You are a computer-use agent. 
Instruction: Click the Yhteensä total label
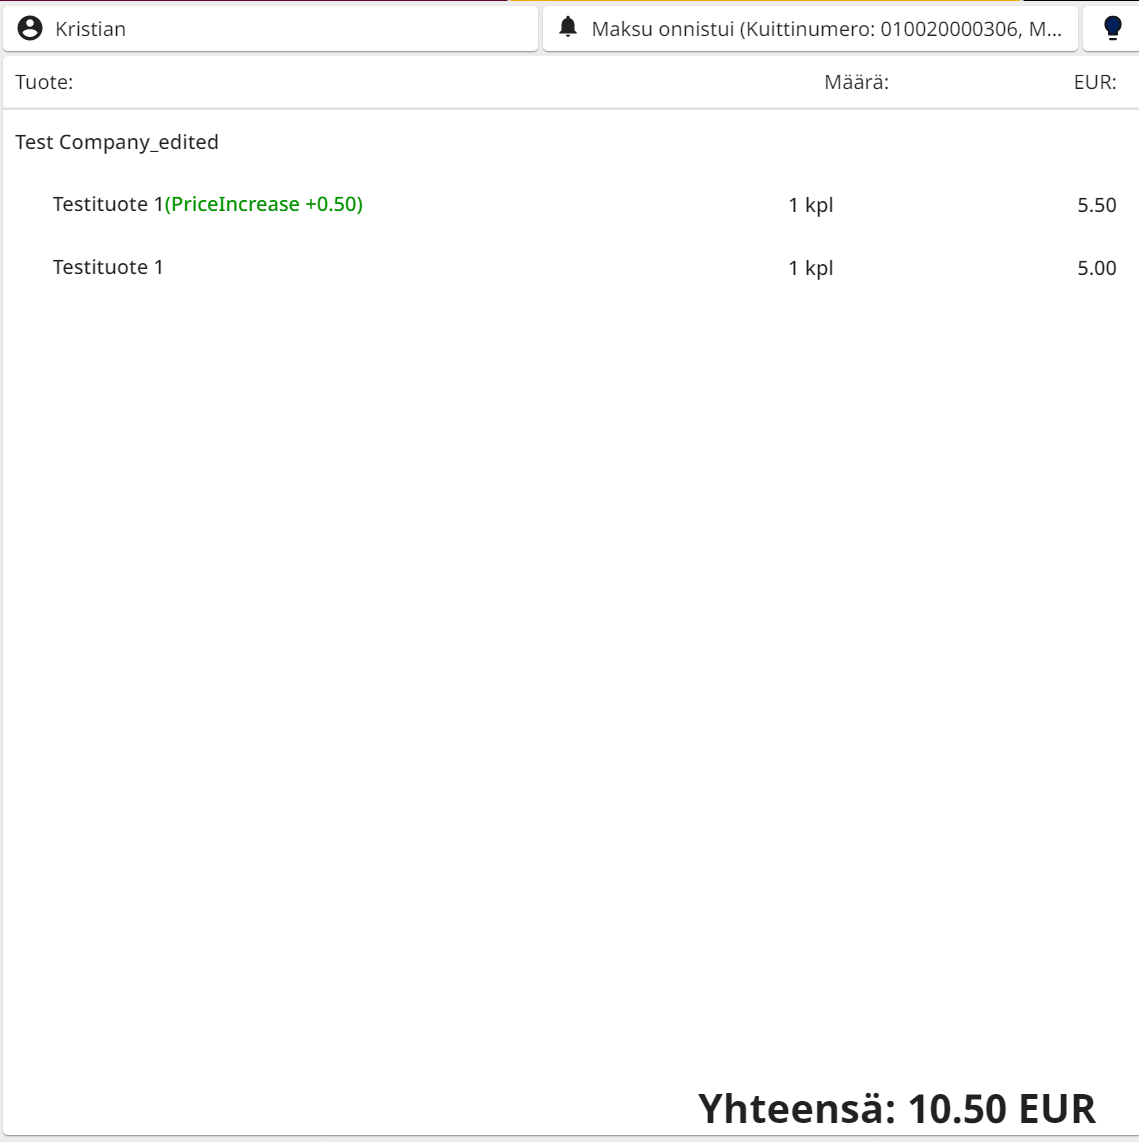coord(797,1109)
